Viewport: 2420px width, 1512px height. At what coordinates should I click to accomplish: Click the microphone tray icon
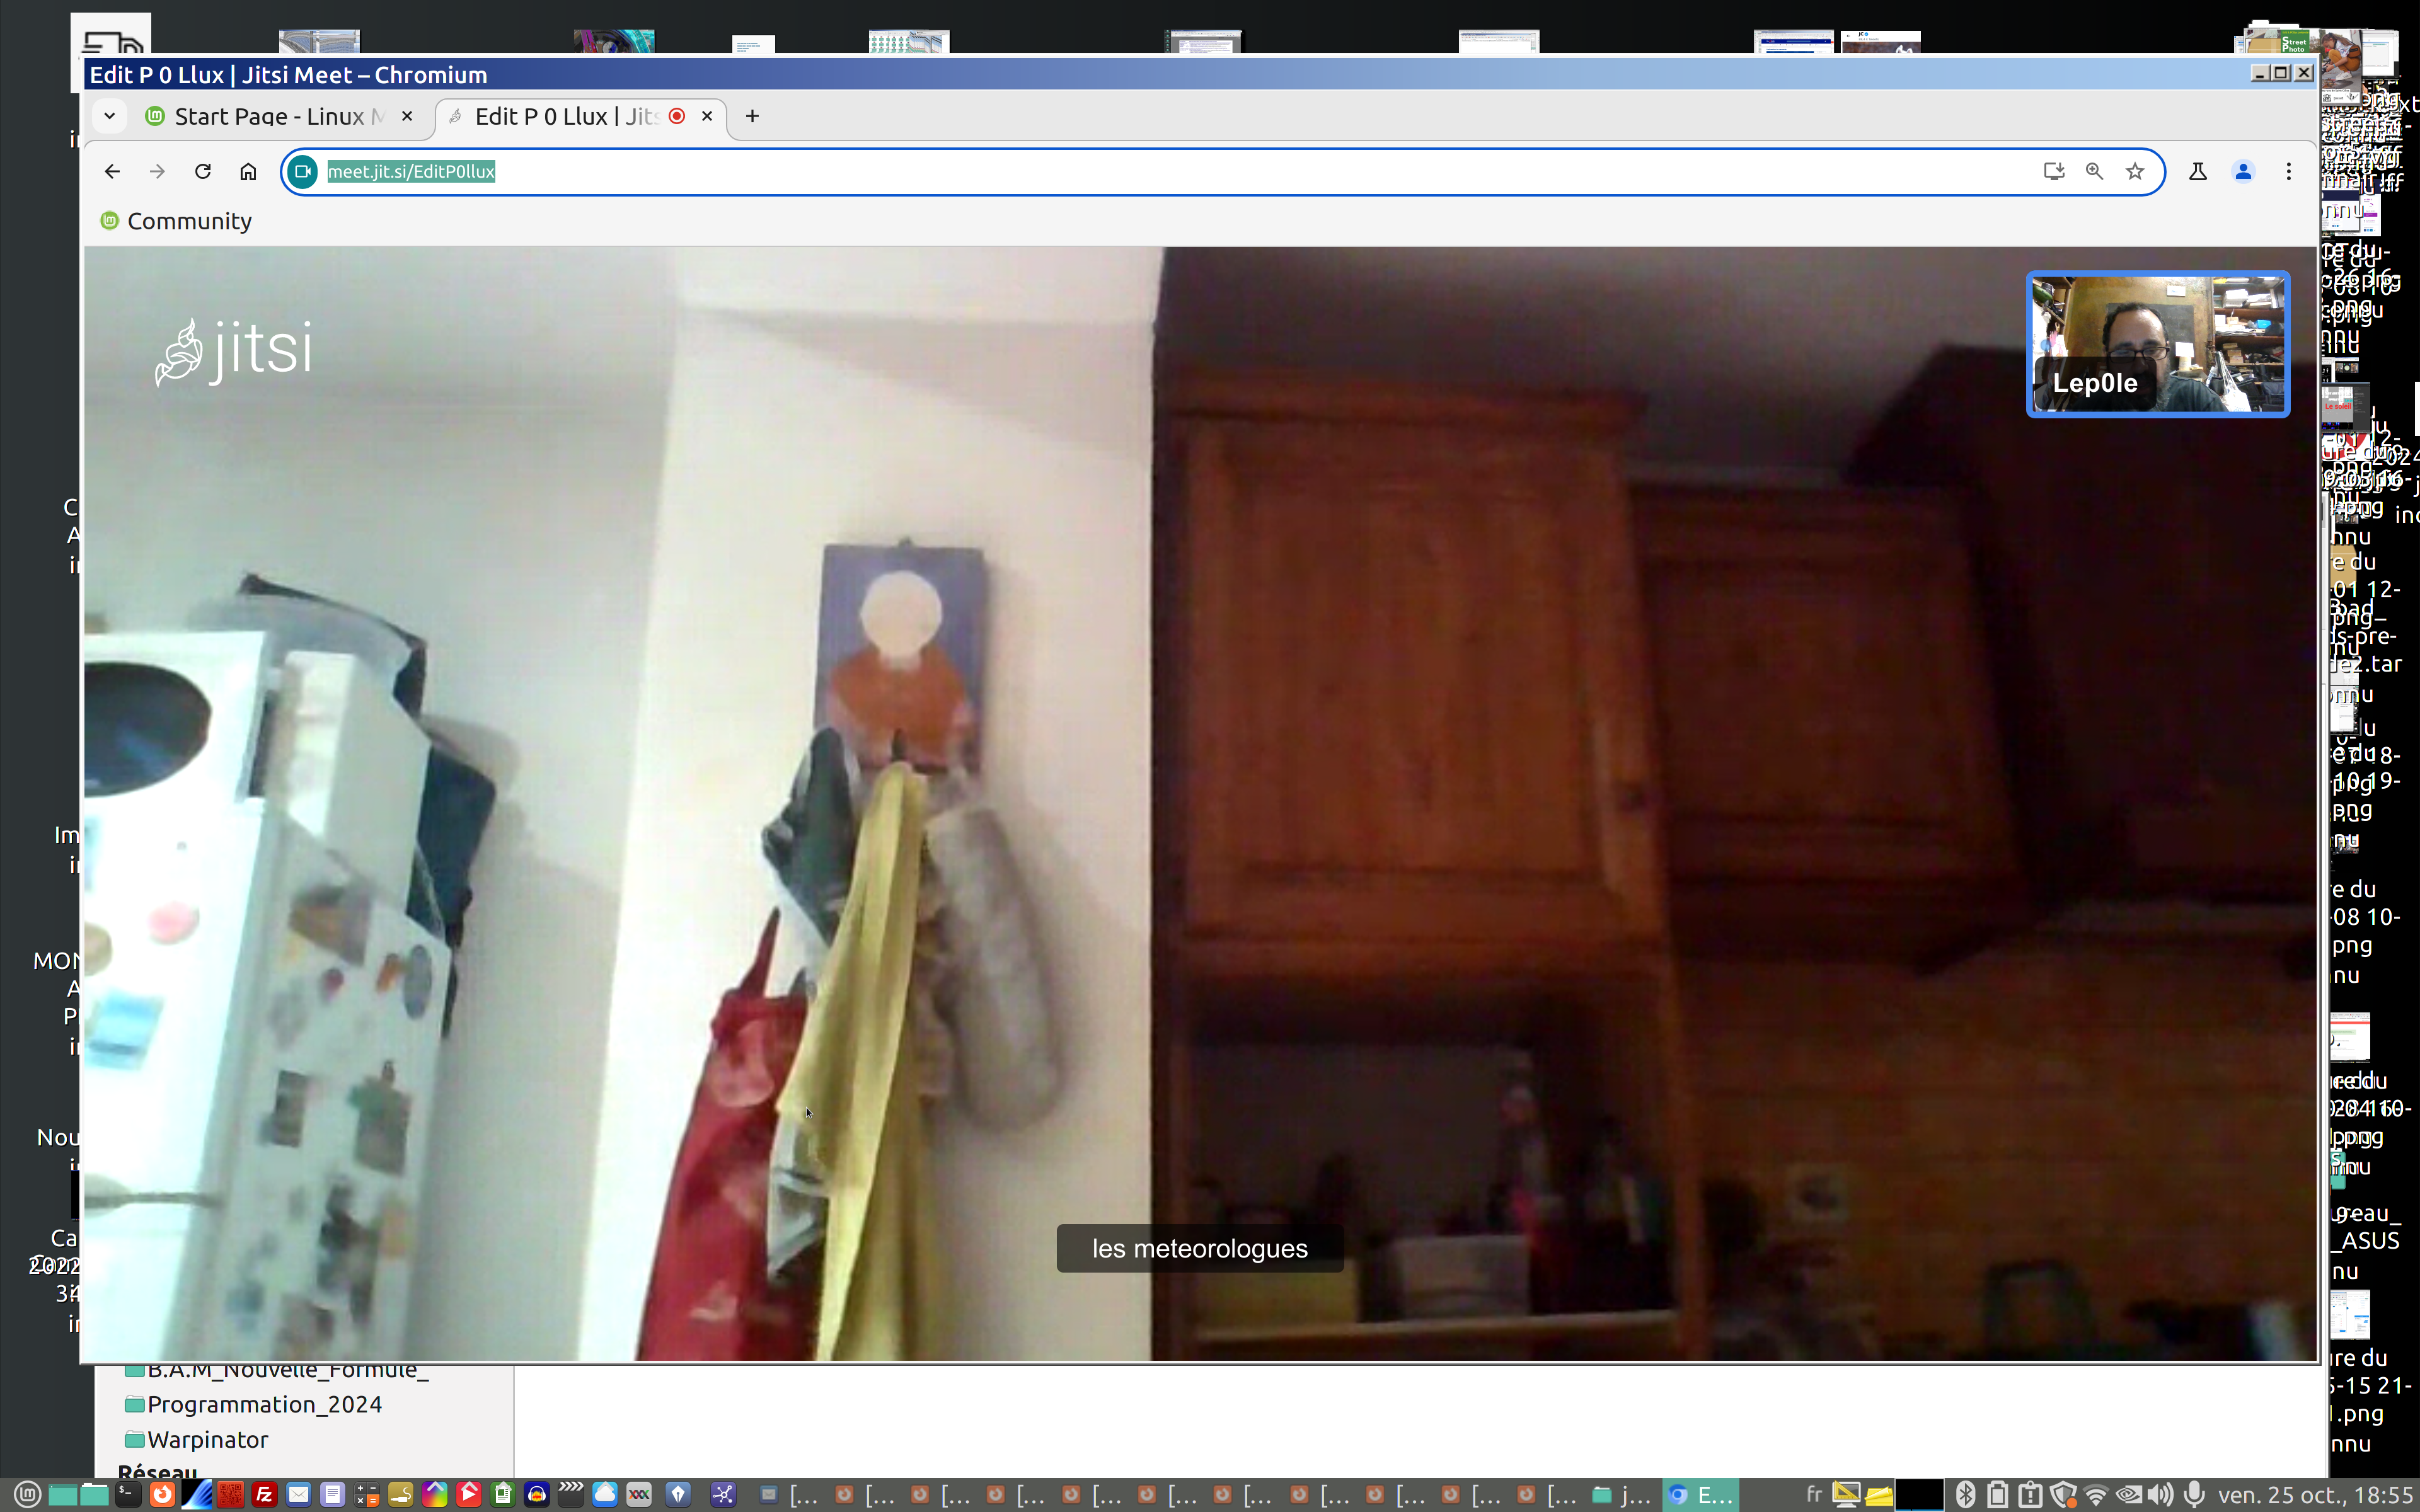(x=2194, y=1495)
